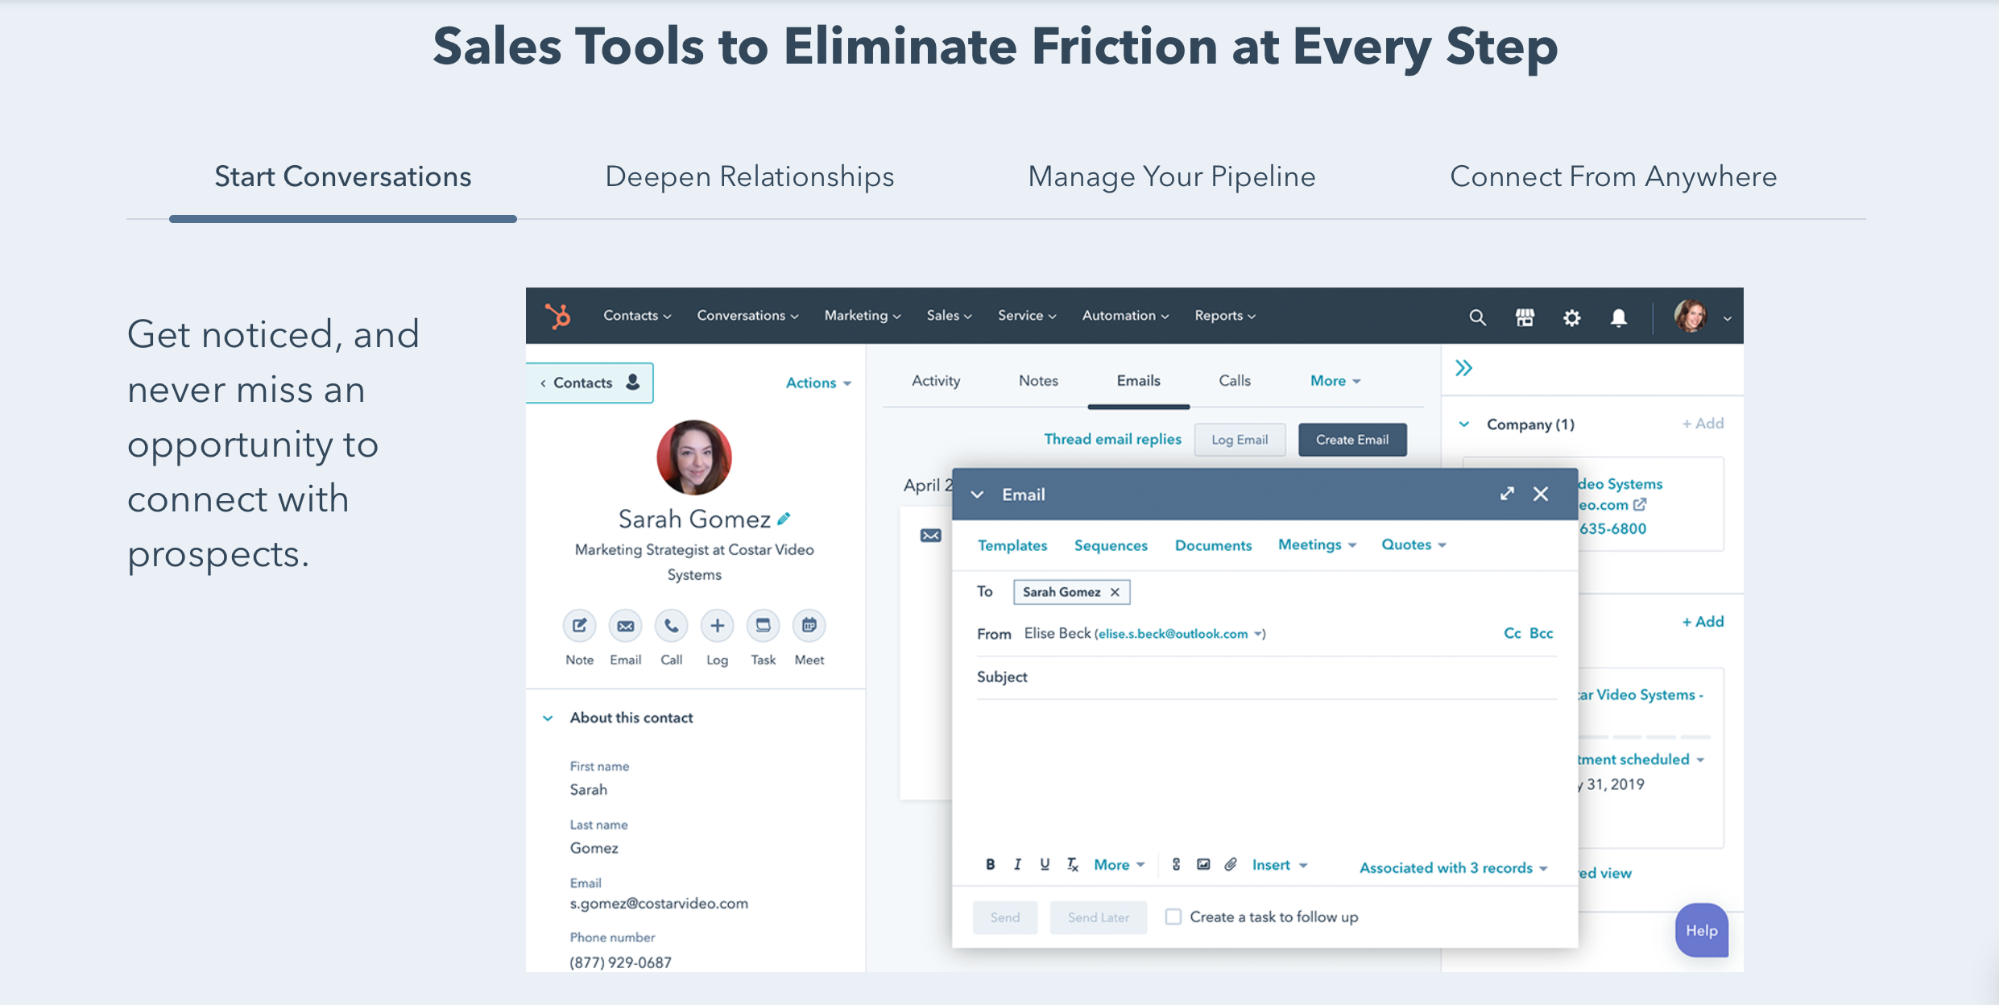The width and height of the screenshot is (1999, 1006).
Task: Click the Help button
Action: point(1701,930)
